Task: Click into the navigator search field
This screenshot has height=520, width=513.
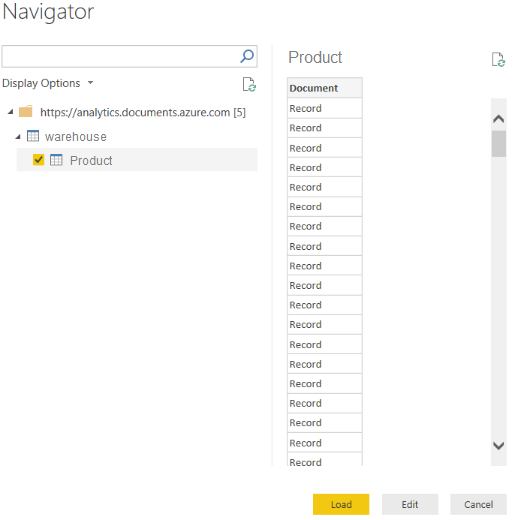Action: click(x=120, y=56)
